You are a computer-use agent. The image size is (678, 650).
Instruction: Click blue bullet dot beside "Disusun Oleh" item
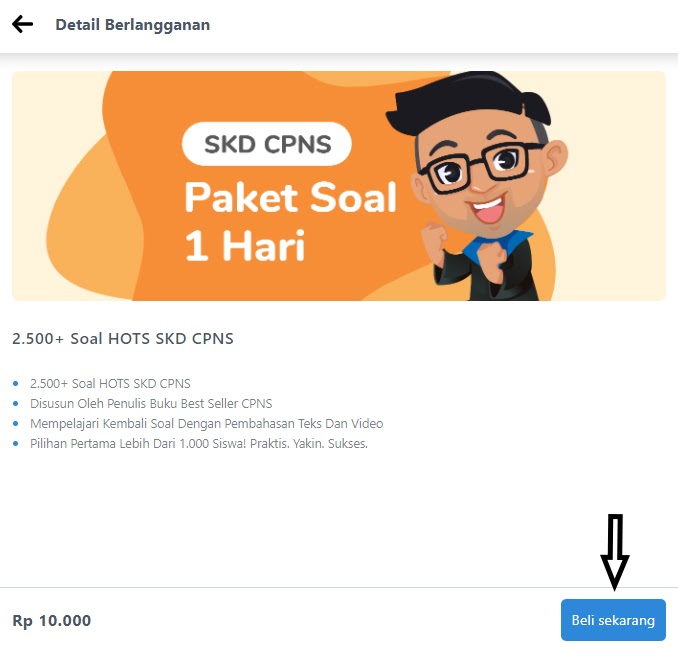pos(16,403)
